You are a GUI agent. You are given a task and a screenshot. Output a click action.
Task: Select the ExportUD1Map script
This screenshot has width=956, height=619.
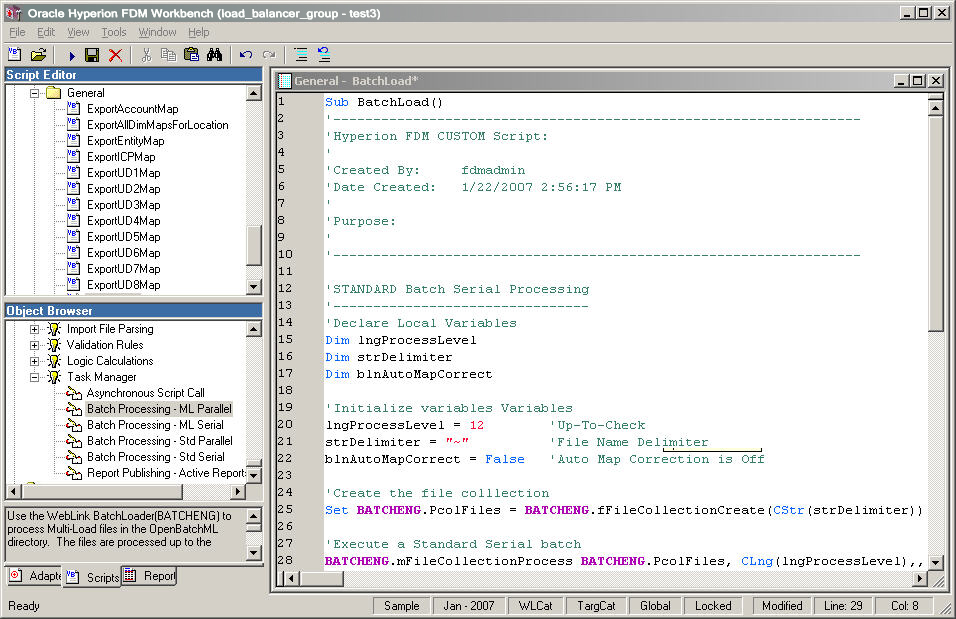124,173
